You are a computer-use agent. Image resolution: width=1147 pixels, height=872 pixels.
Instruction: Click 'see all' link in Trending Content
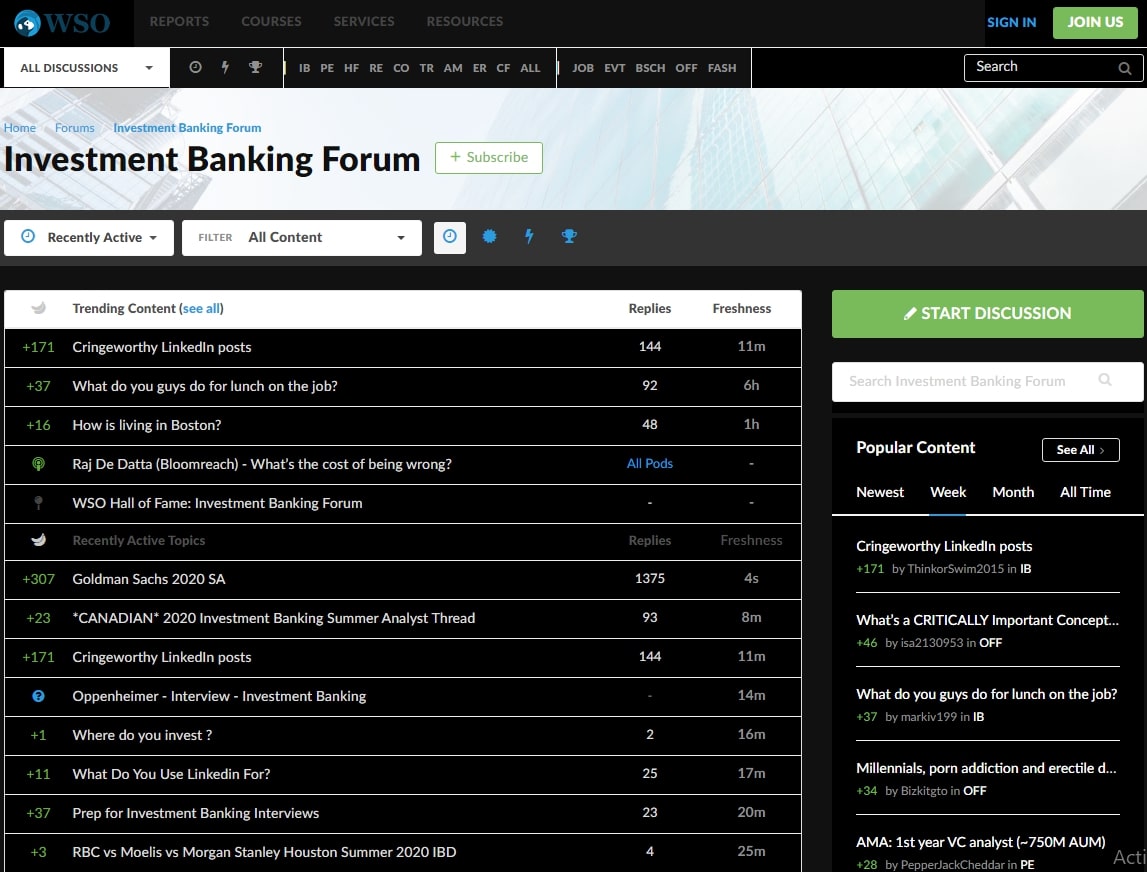click(202, 309)
